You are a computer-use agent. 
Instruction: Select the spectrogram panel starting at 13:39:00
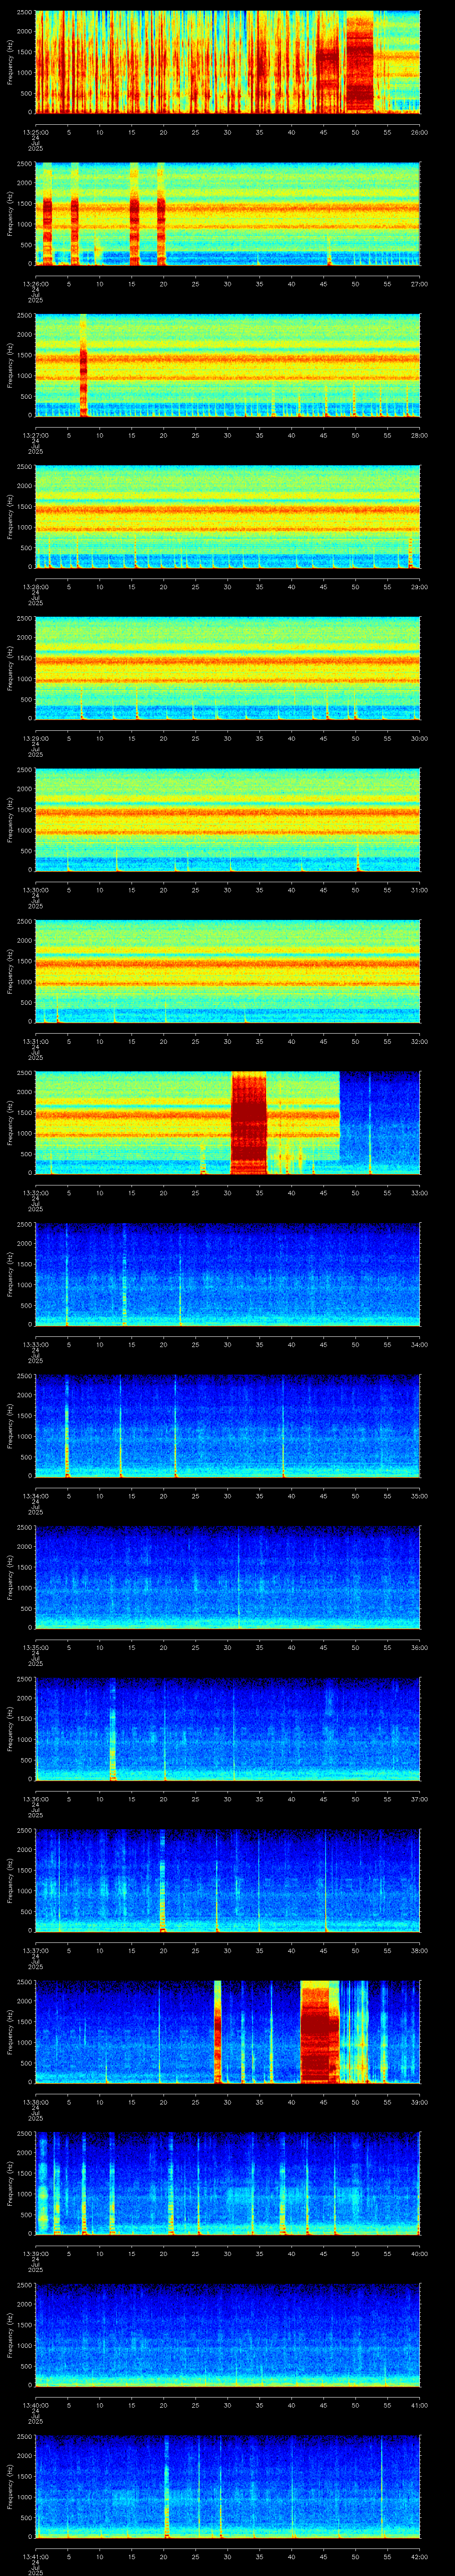click(227, 2183)
